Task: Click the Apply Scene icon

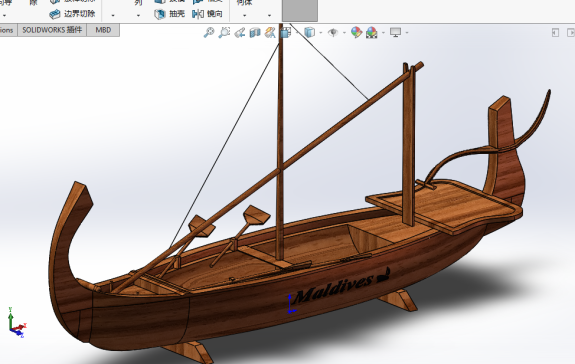Action: pyautogui.click(x=371, y=32)
